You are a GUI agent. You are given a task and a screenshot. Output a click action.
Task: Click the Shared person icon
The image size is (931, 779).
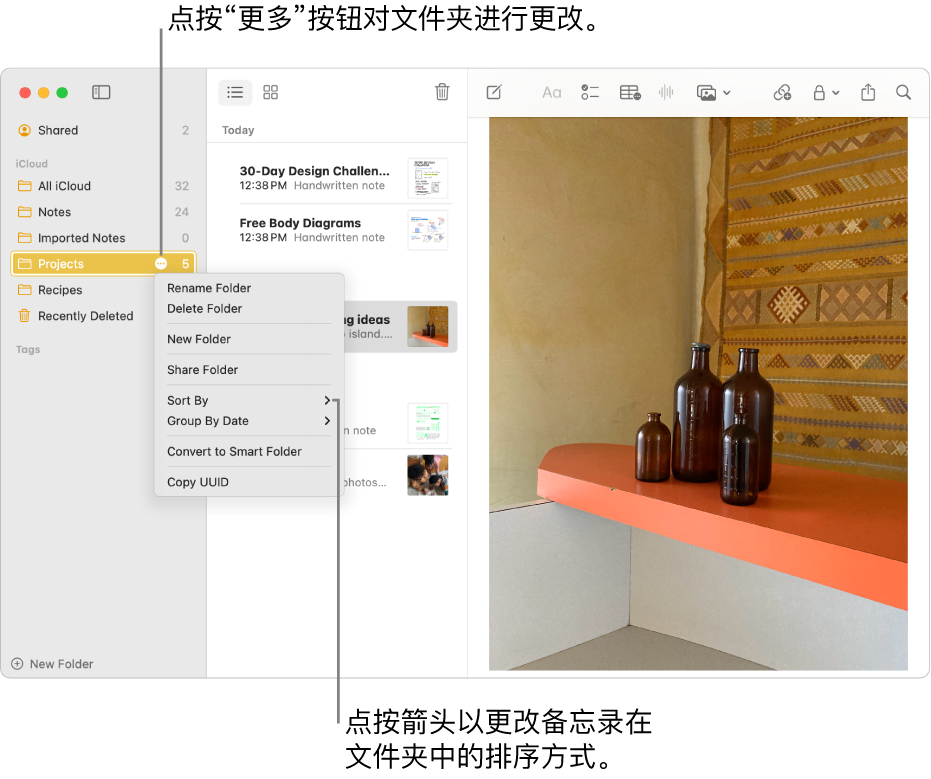24,130
